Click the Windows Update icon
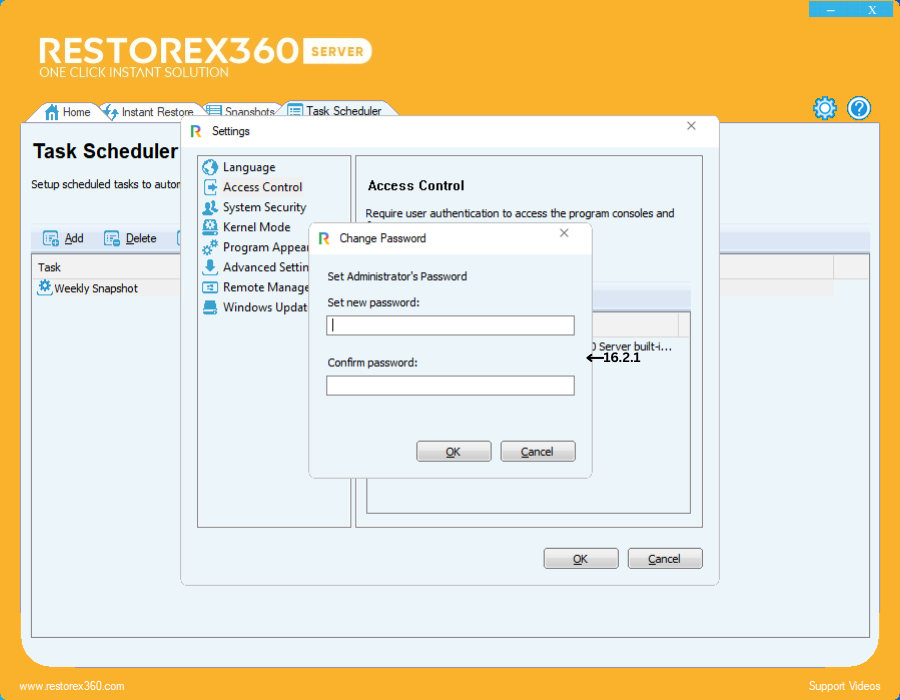 click(210, 308)
